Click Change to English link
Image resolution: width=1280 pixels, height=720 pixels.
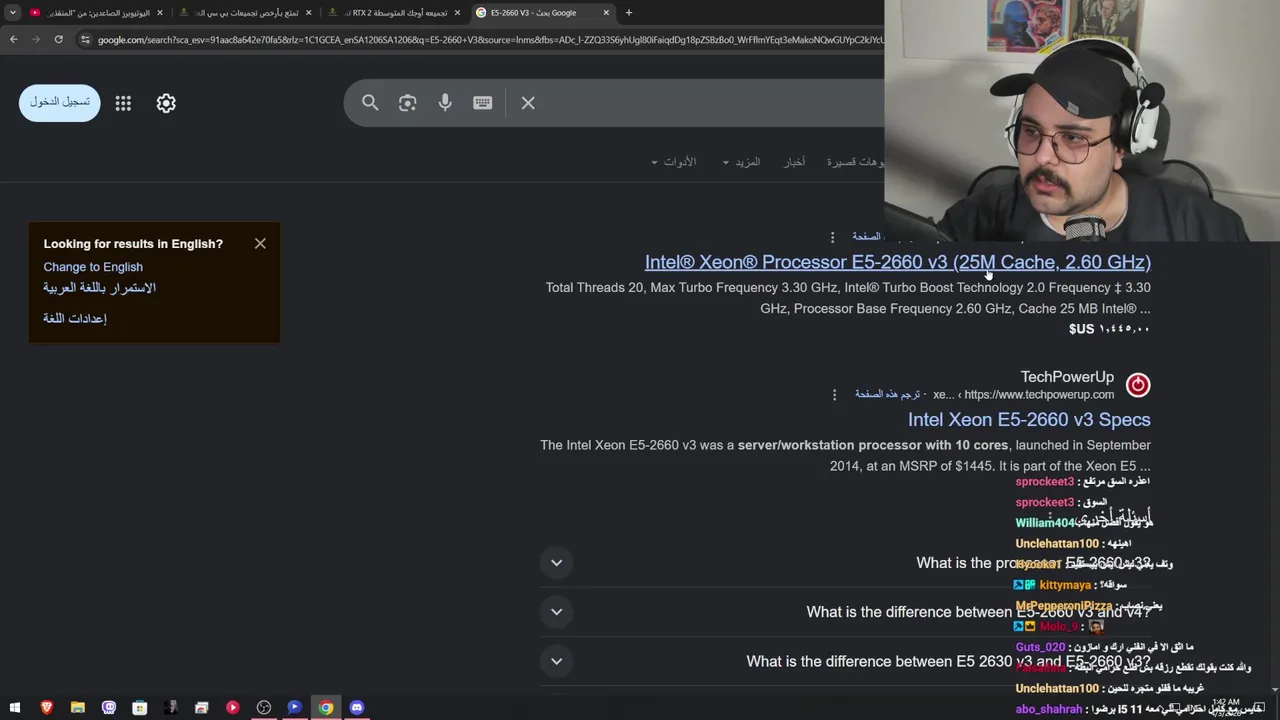tap(93, 267)
